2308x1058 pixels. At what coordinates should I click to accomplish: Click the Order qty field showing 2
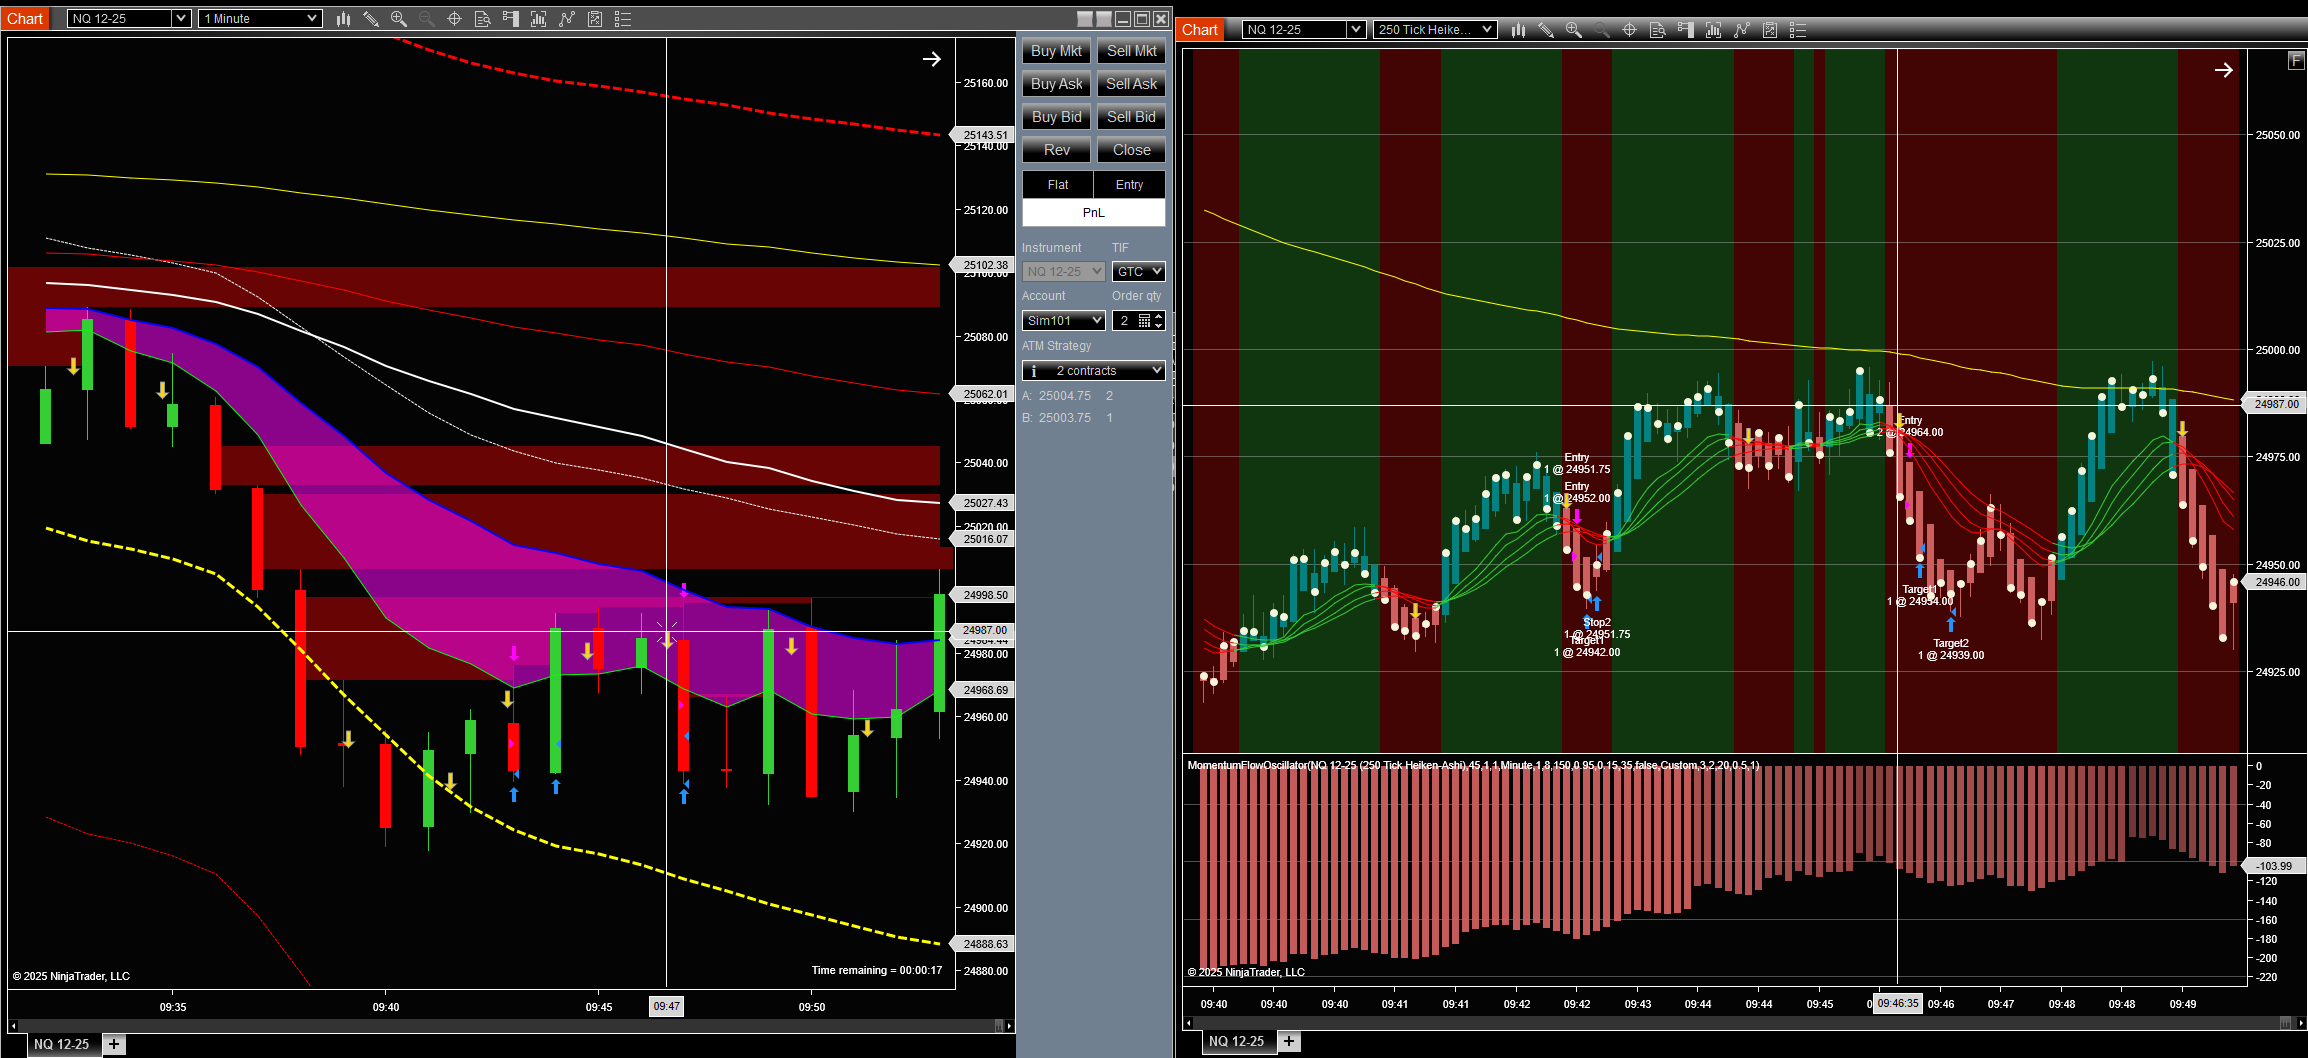pos(1126,320)
